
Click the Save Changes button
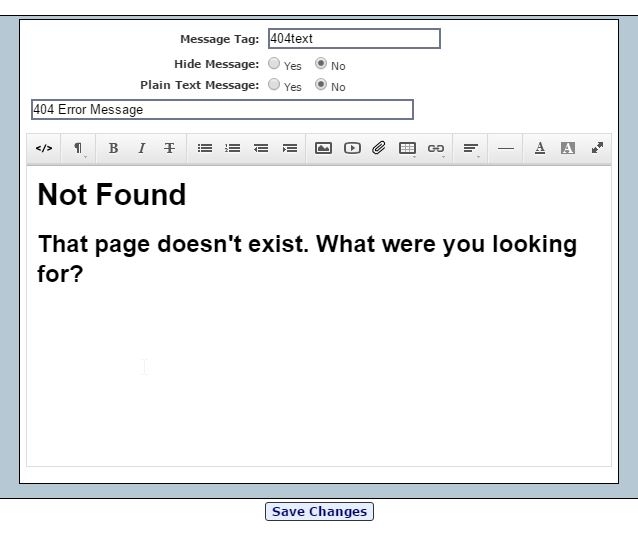319,512
